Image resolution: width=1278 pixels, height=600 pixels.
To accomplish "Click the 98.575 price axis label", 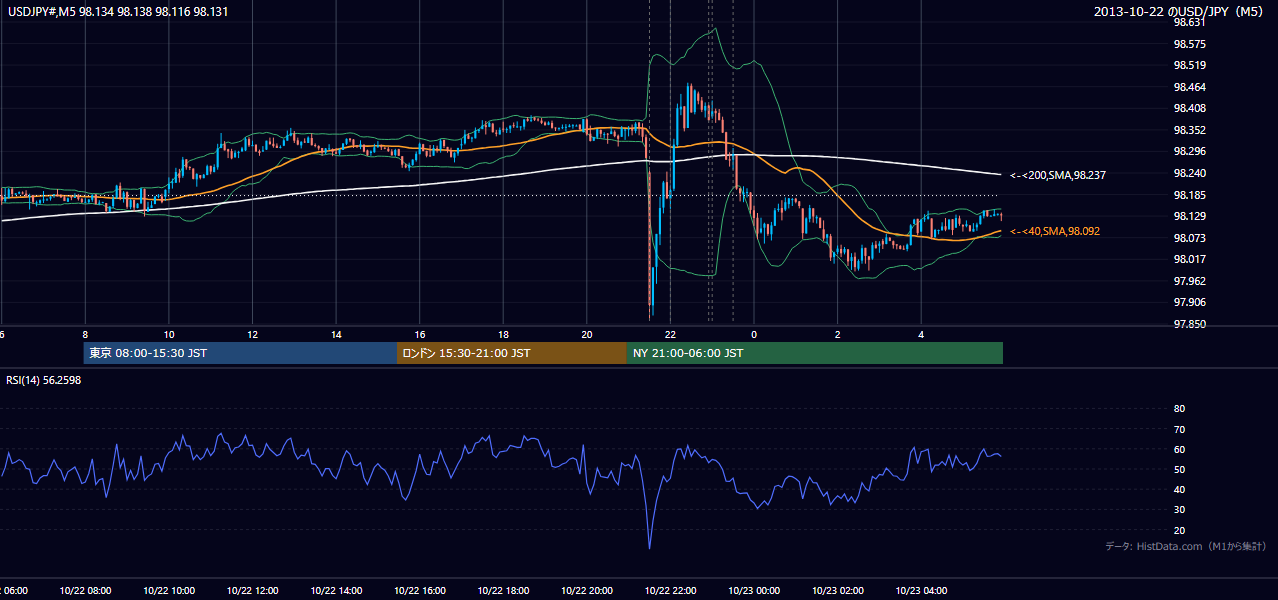I will click(x=1189, y=44).
